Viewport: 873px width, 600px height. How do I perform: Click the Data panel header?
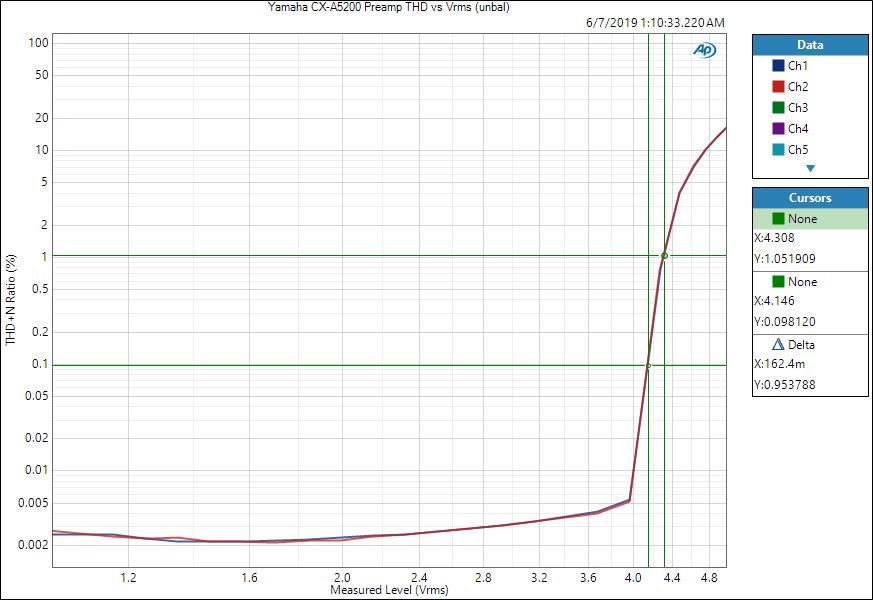(x=810, y=45)
